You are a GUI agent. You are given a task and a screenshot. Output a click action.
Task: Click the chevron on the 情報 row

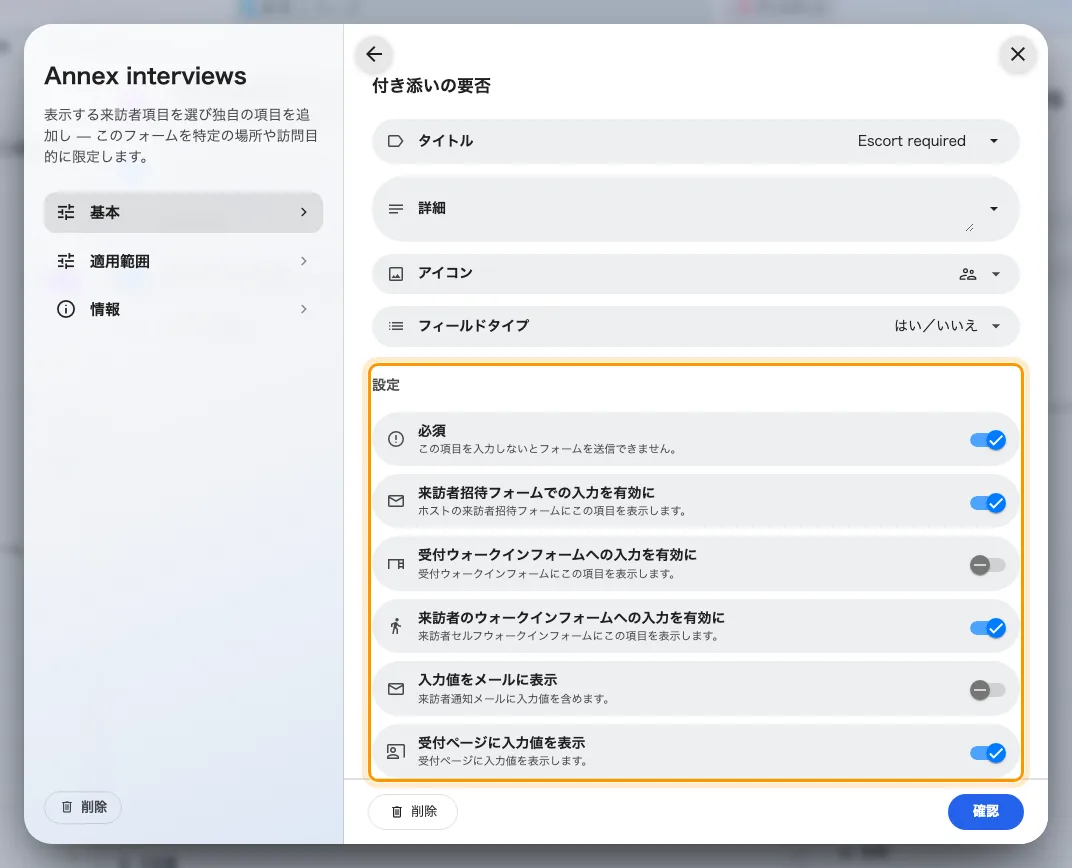304,310
